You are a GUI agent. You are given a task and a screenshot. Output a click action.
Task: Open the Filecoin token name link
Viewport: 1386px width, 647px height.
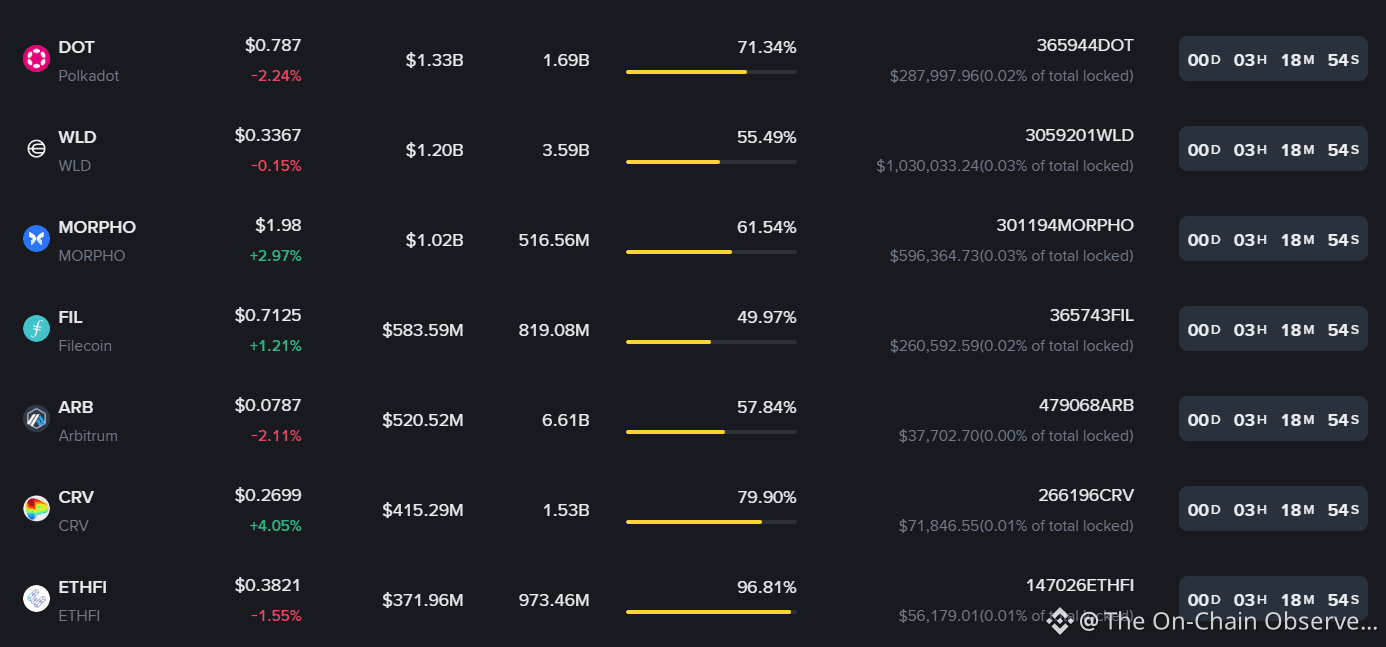point(85,346)
